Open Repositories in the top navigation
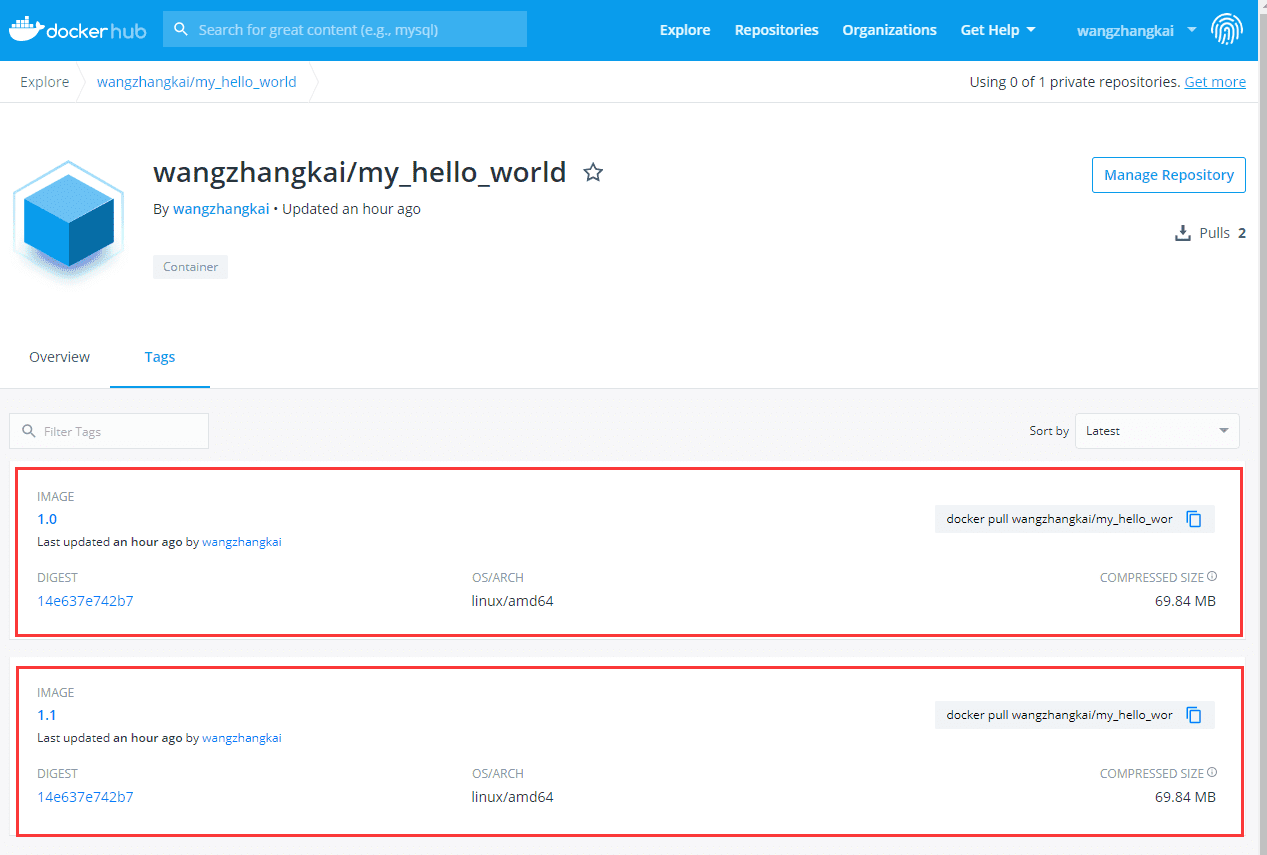The image size is (1267, 855). [x=776, y=30]
